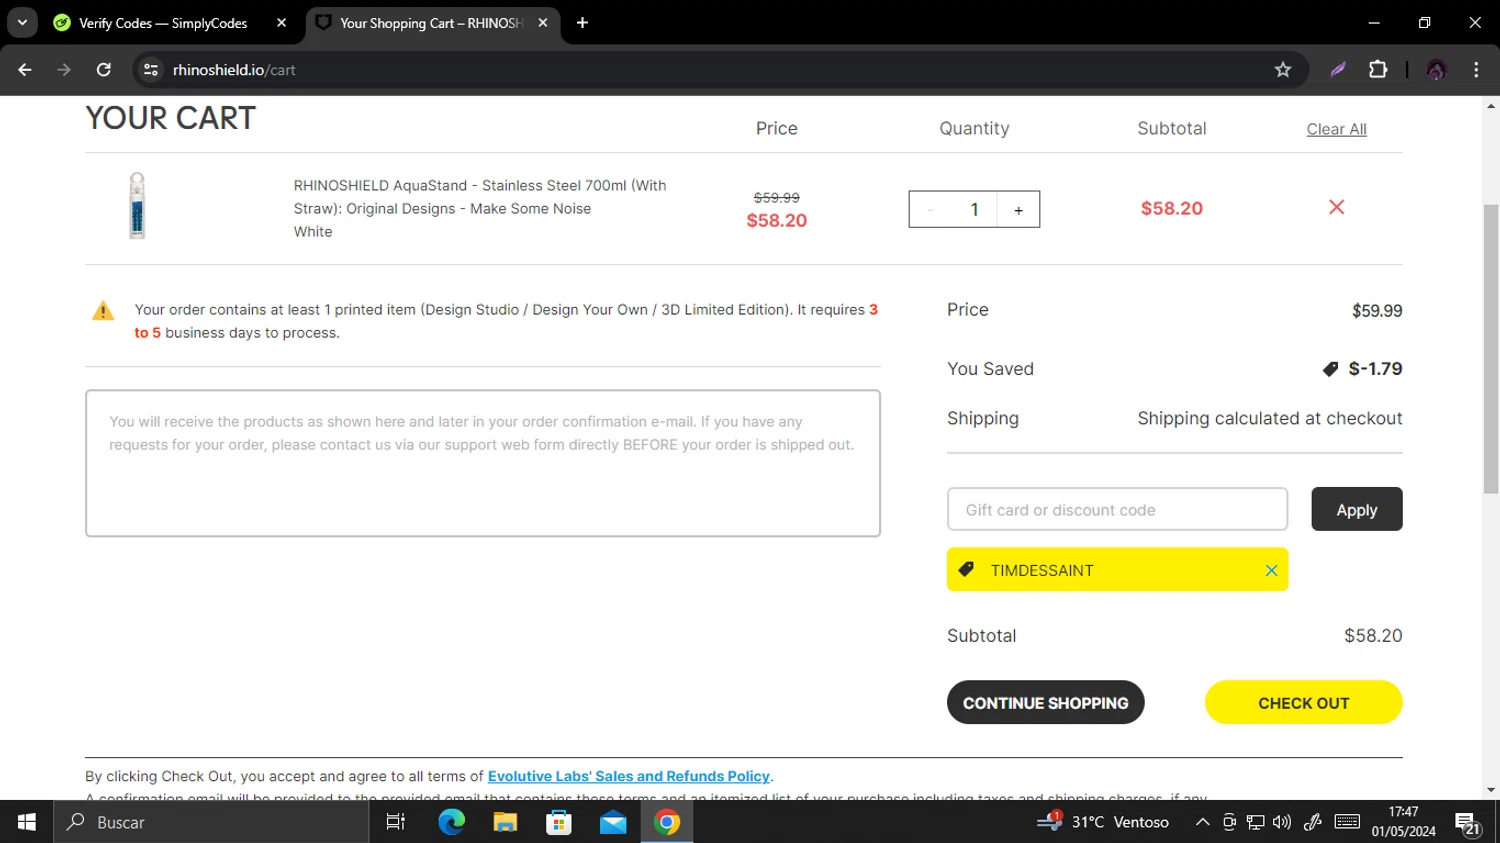Click the taskbar clock and date
The width and height of the screenshot is (1500, 843).
1404,822
